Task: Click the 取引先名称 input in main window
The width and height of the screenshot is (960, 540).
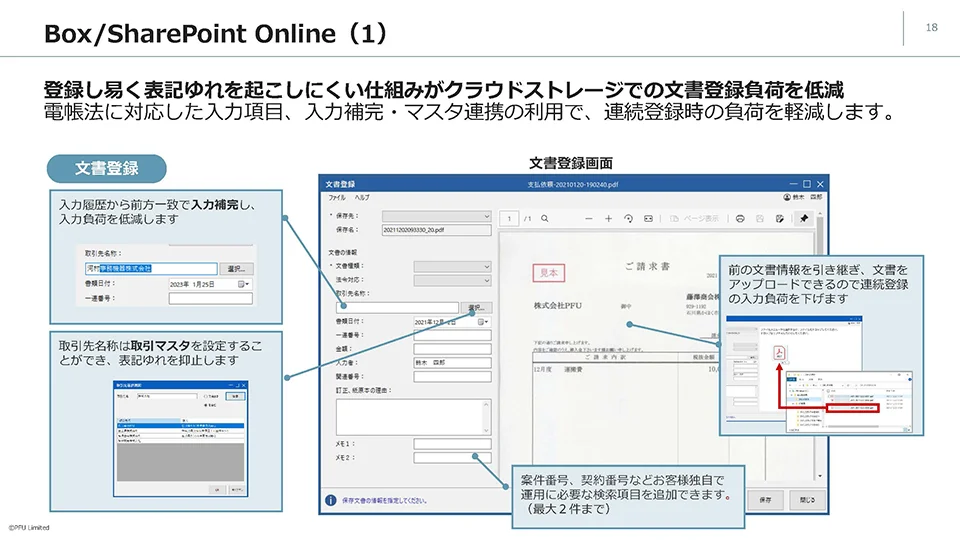Action: (397, 307)
